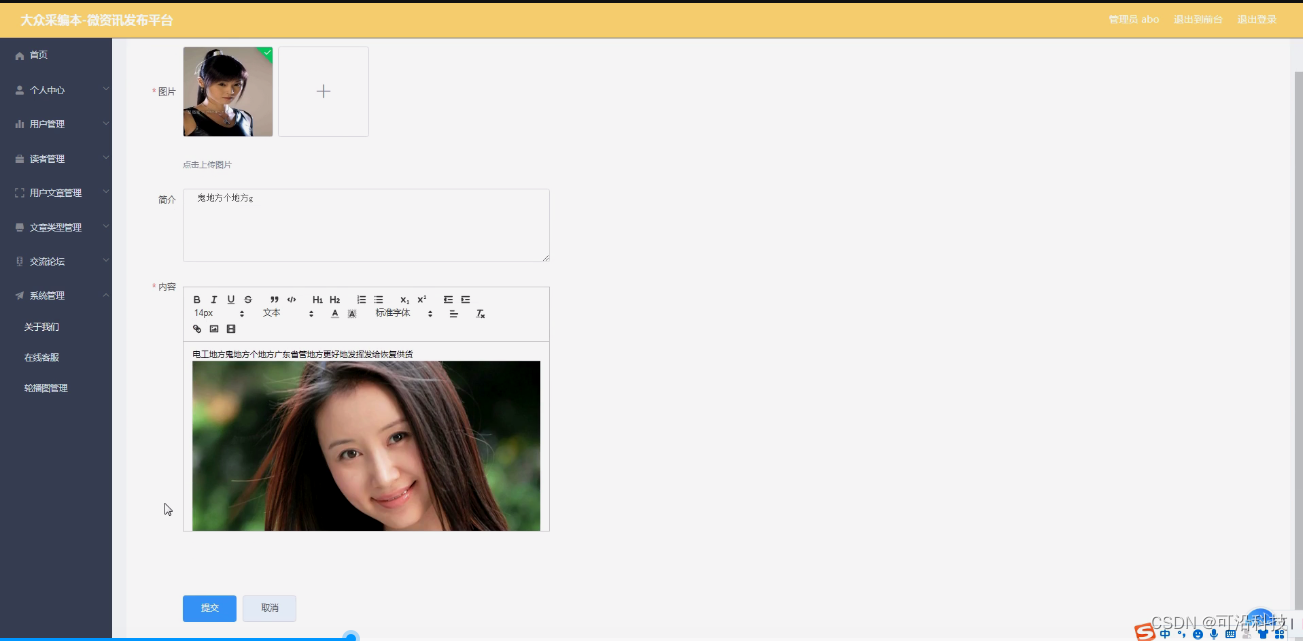1303x641 pixels.
Task: Toggle the 中 Chinese input mode icon
Action: 1166,633
